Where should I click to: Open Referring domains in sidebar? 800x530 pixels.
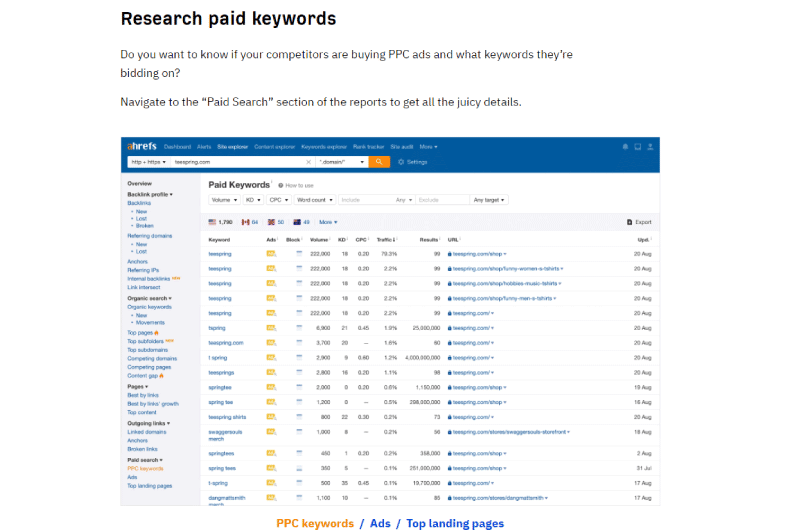(x=149, y=236)
